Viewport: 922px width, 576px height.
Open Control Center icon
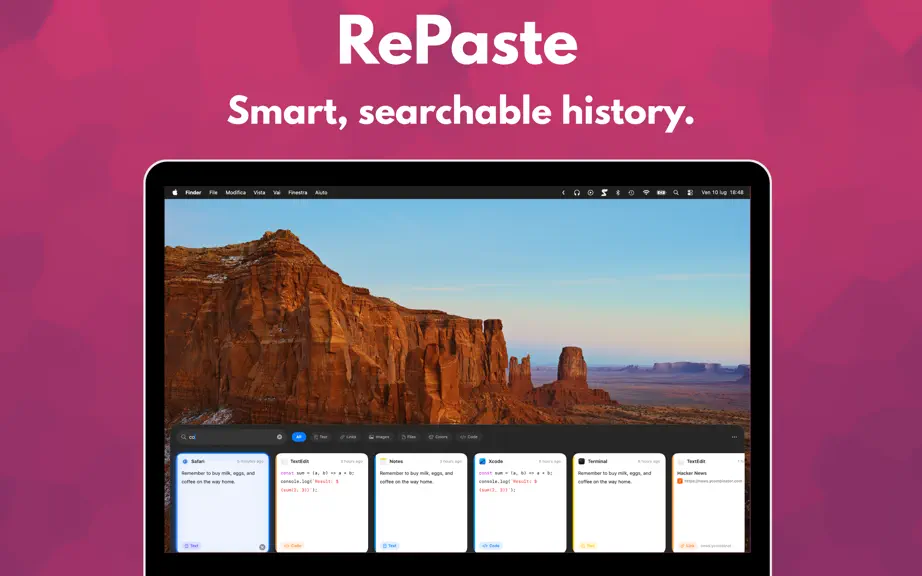tap(690, 192)
